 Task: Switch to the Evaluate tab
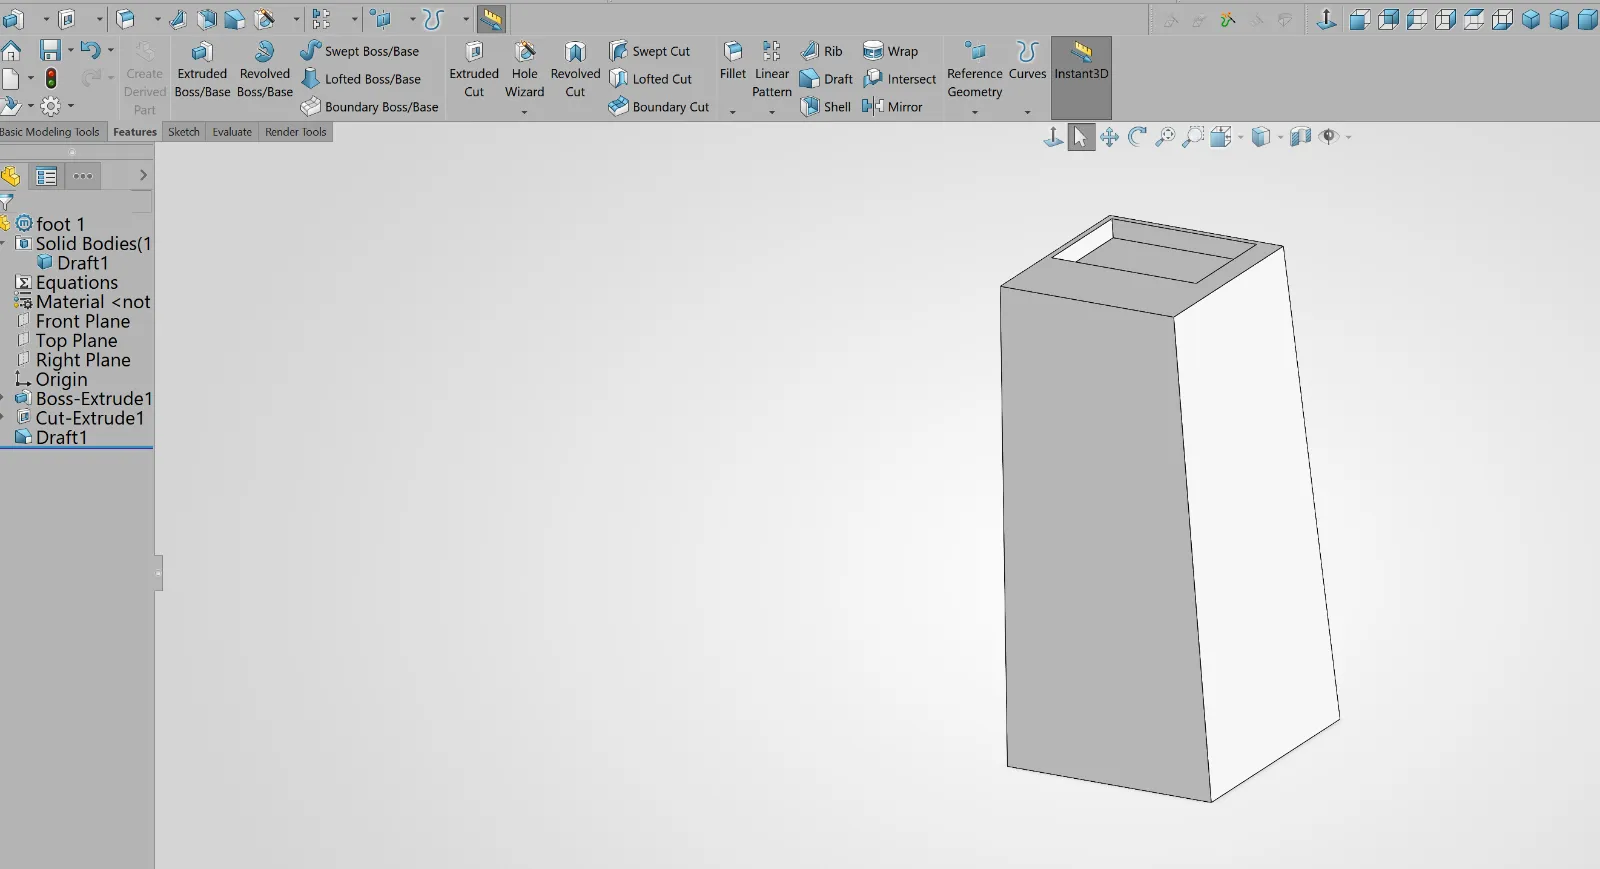point(232,132)
